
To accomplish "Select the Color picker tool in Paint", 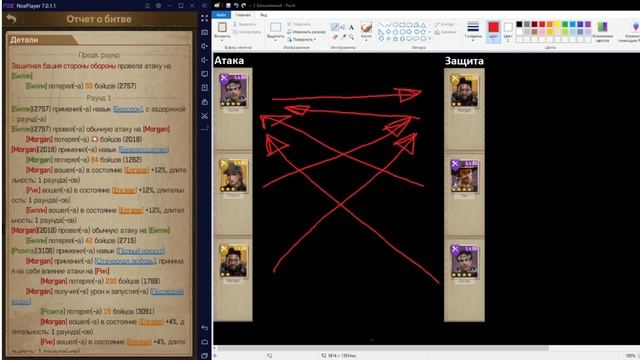I will tap(343, 37).
